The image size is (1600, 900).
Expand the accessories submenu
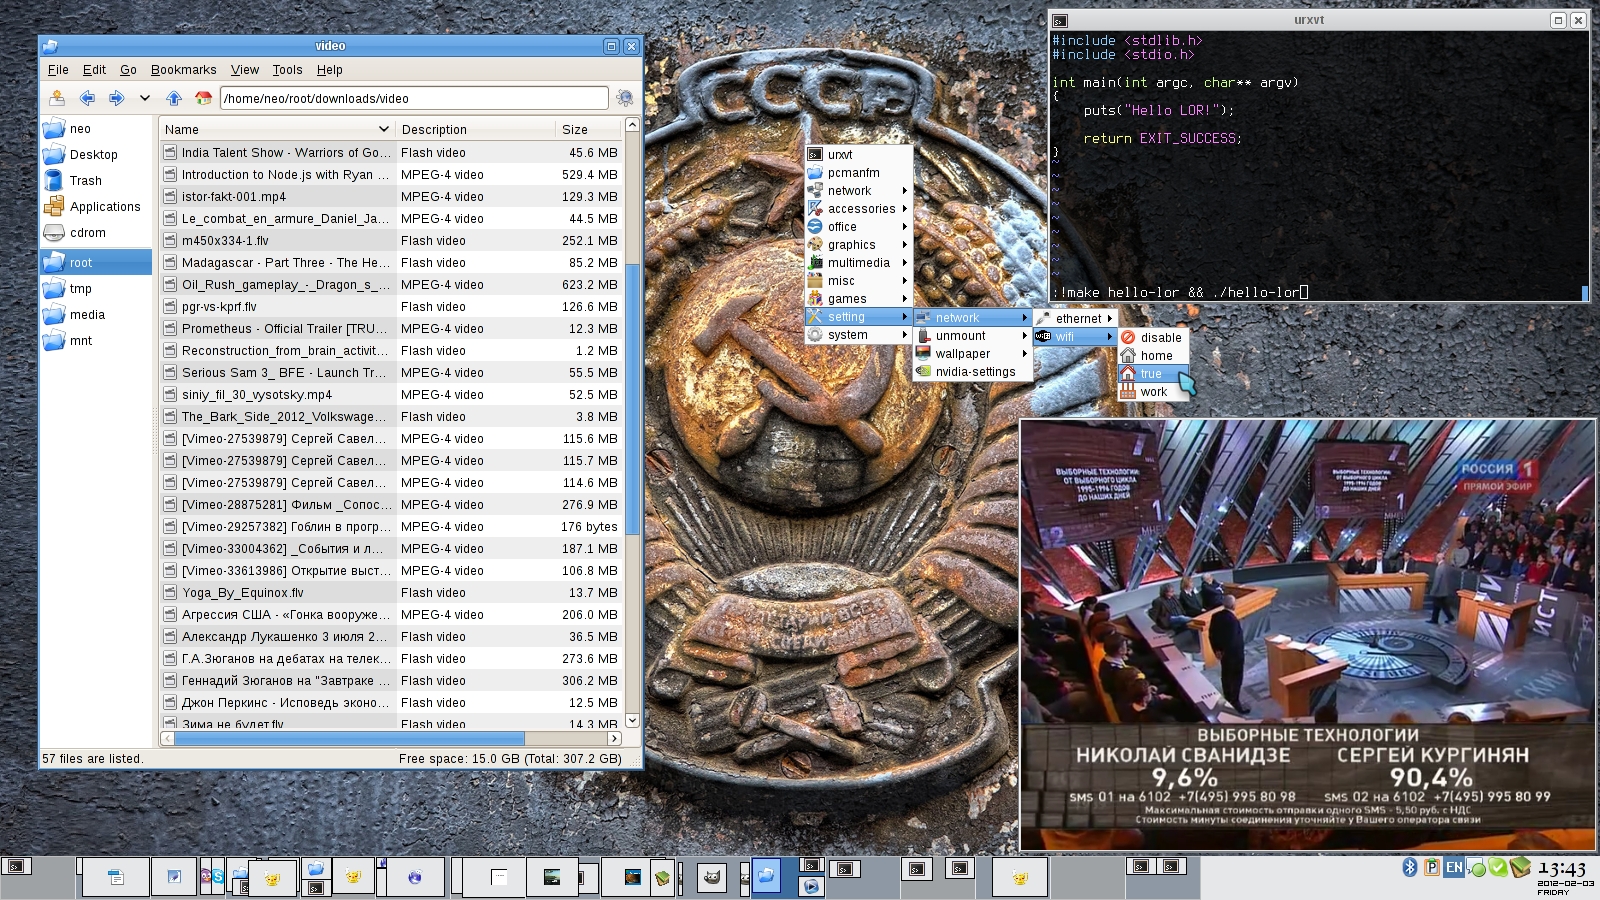859,209
